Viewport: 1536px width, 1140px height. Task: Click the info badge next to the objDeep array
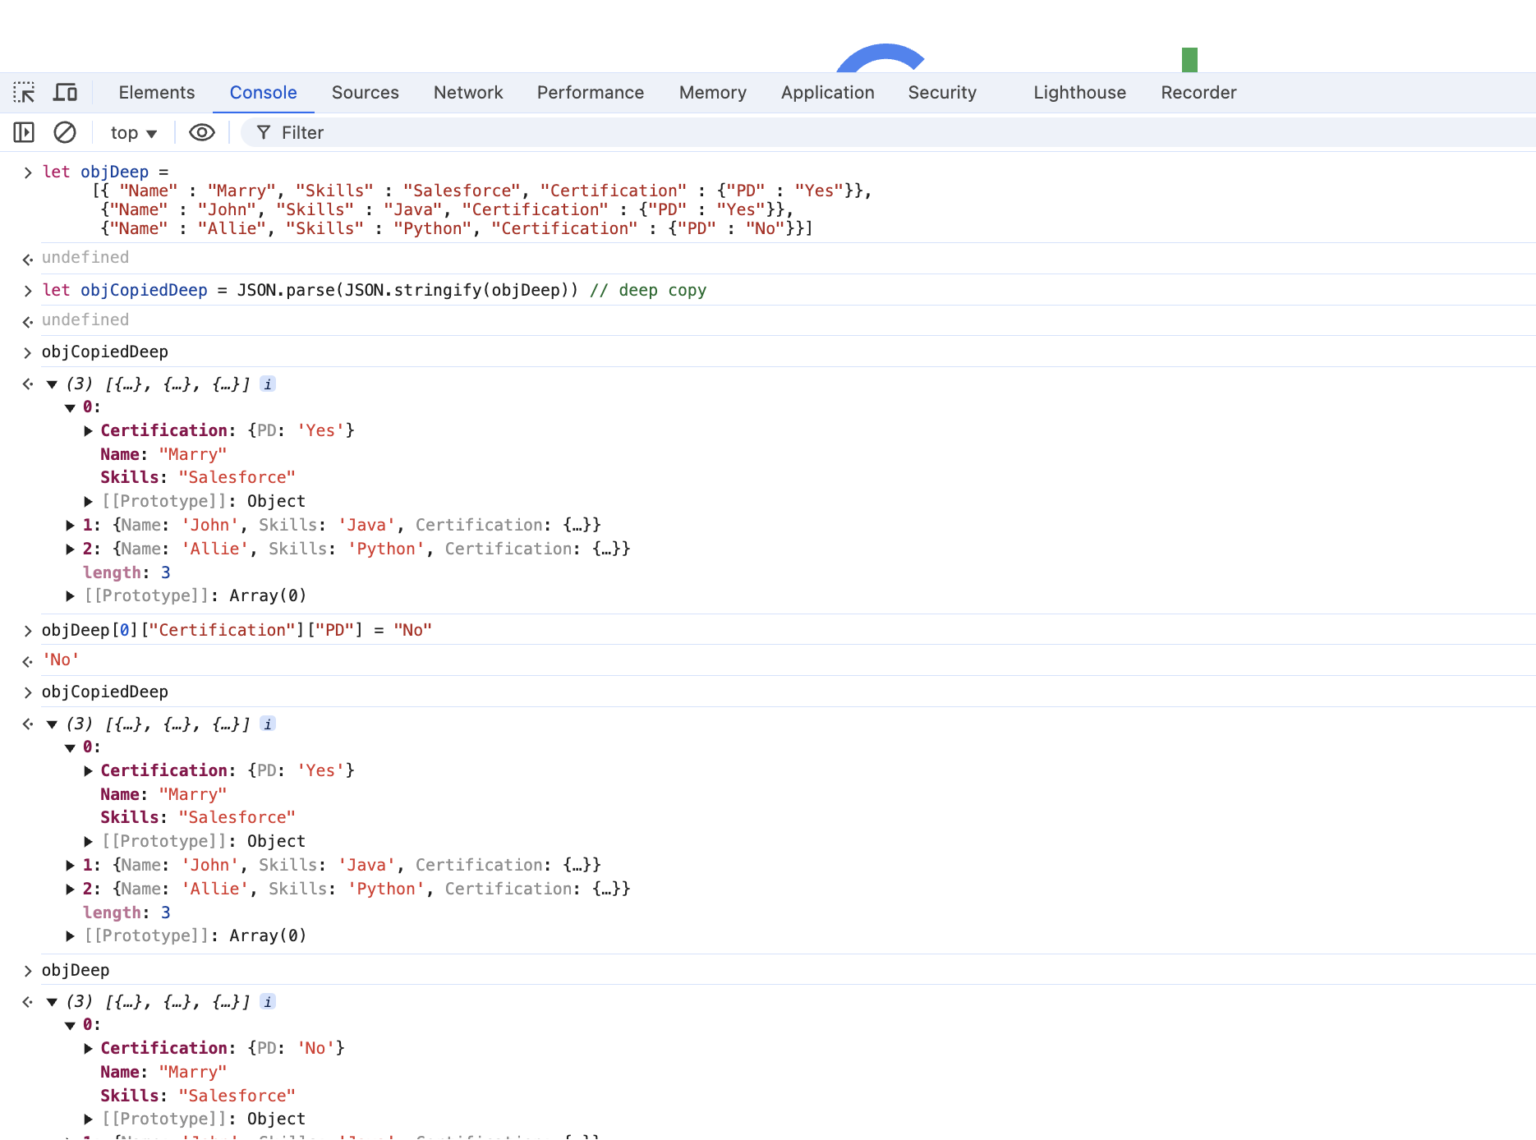click(267, 1001)
